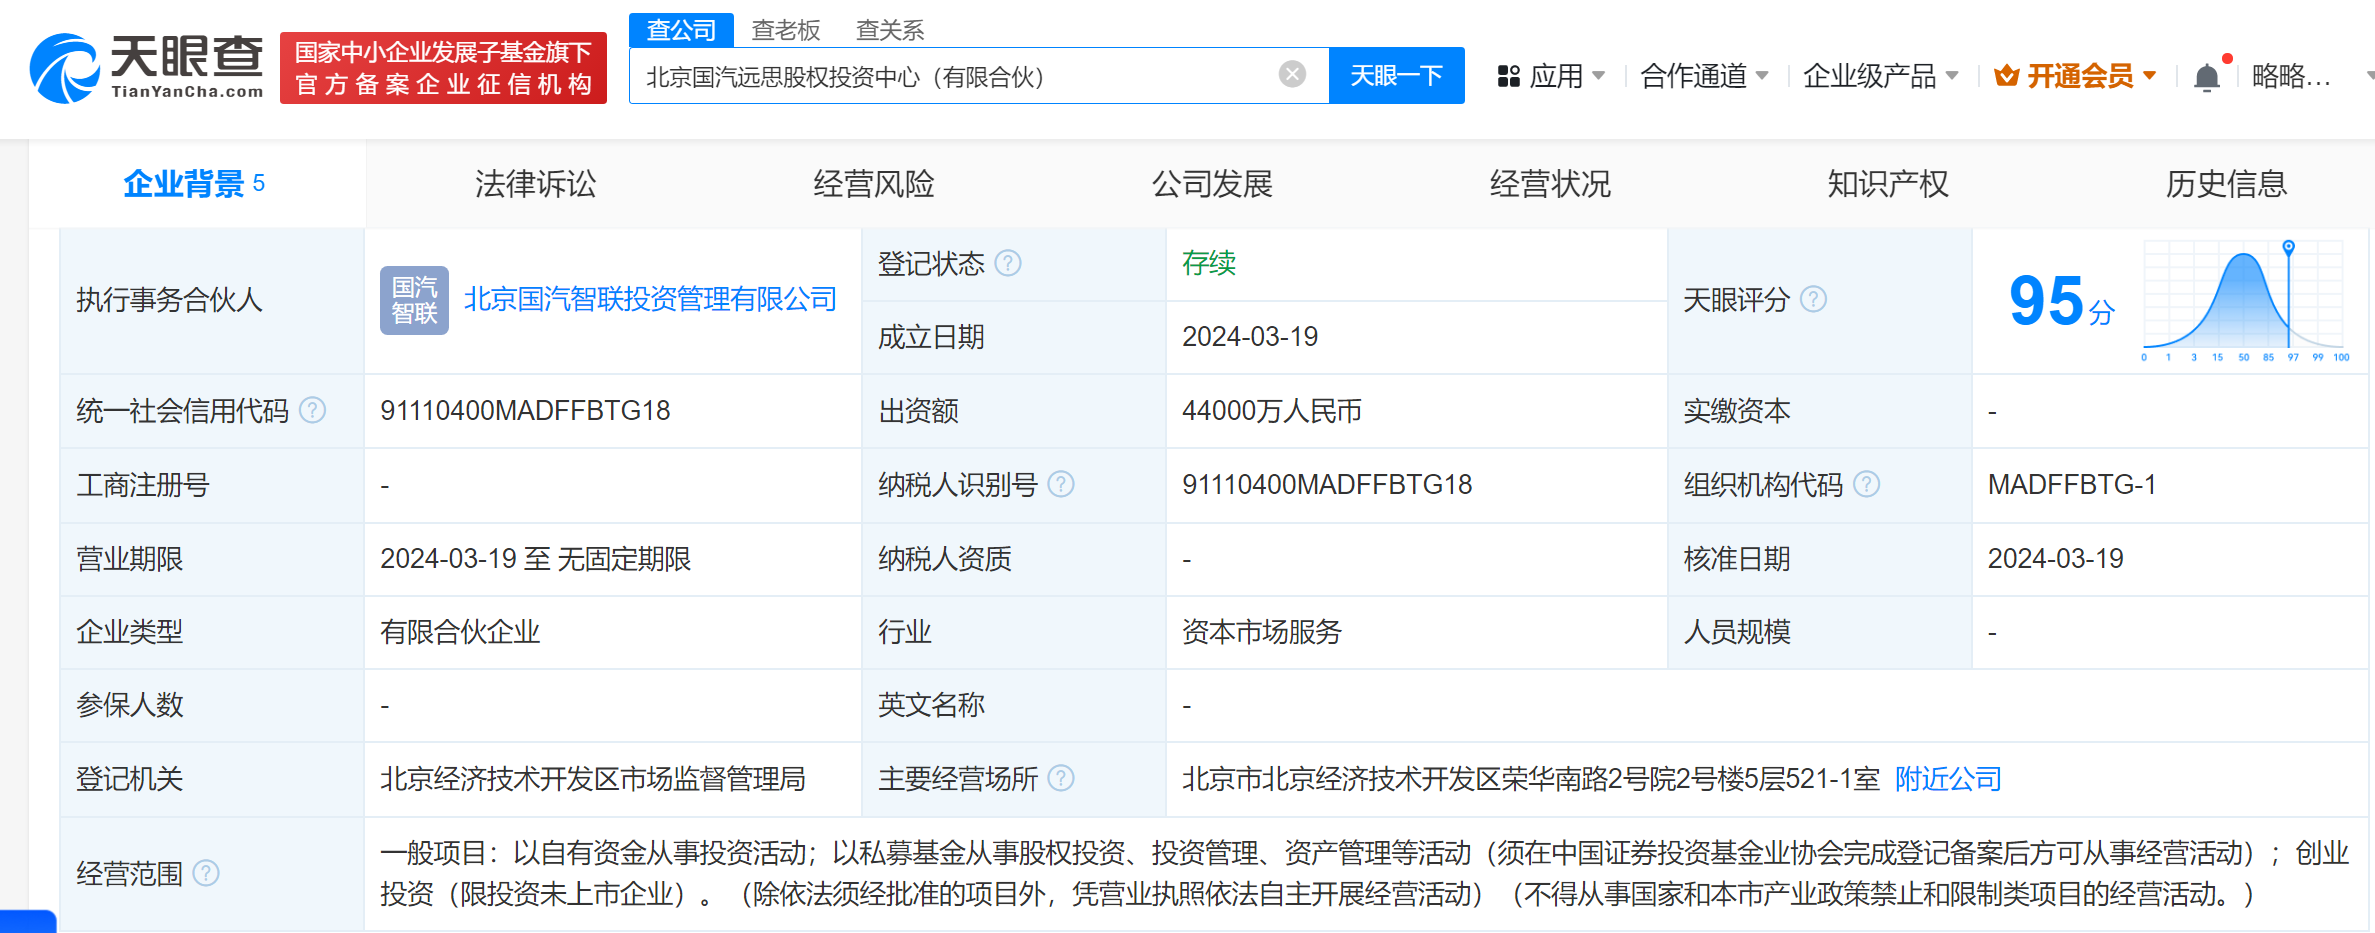Expand the 应用 dropdown menu
The image size is (2375, 933).
pyautogui.click(x=1551, y=76)
